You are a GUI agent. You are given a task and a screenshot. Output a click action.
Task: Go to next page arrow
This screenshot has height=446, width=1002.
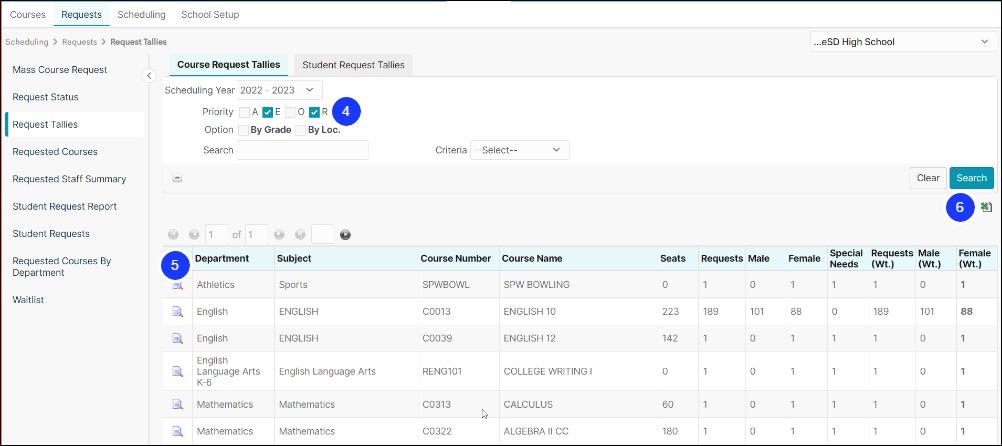click(x=279, y=235)
